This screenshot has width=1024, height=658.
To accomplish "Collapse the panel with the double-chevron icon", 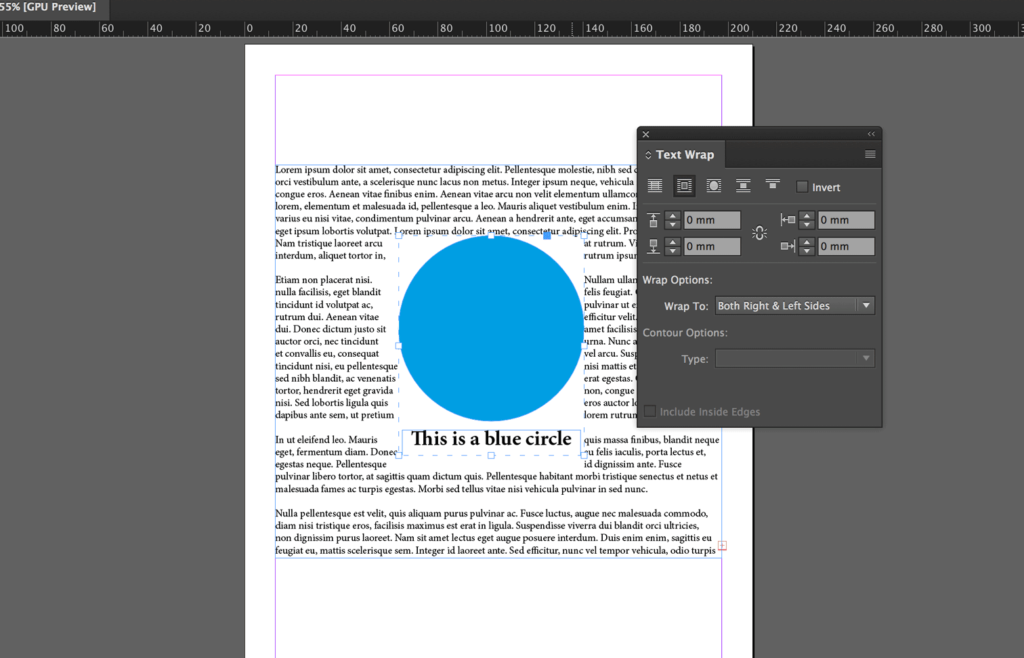I will pos(871,133).
